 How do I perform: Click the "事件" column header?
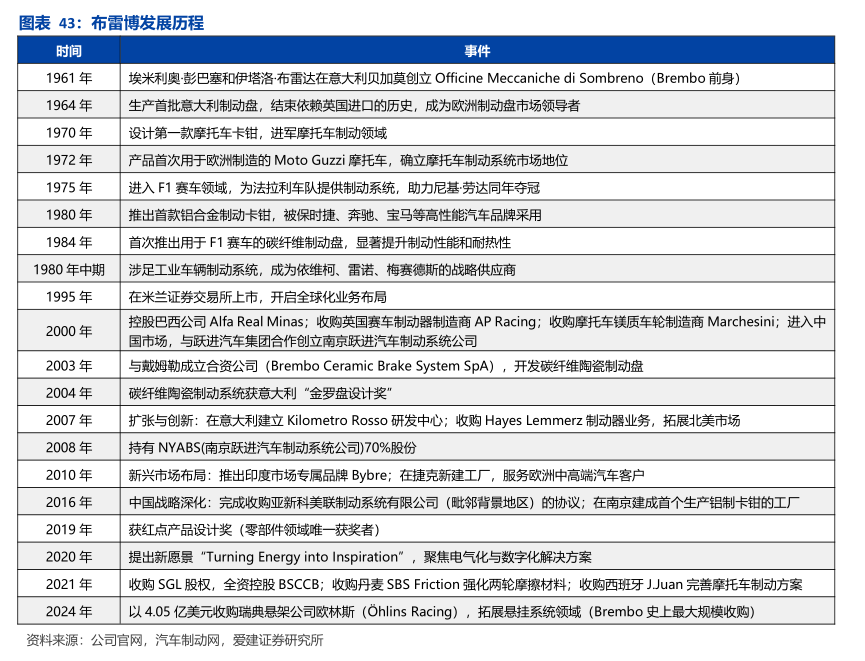tap(477, 51)
